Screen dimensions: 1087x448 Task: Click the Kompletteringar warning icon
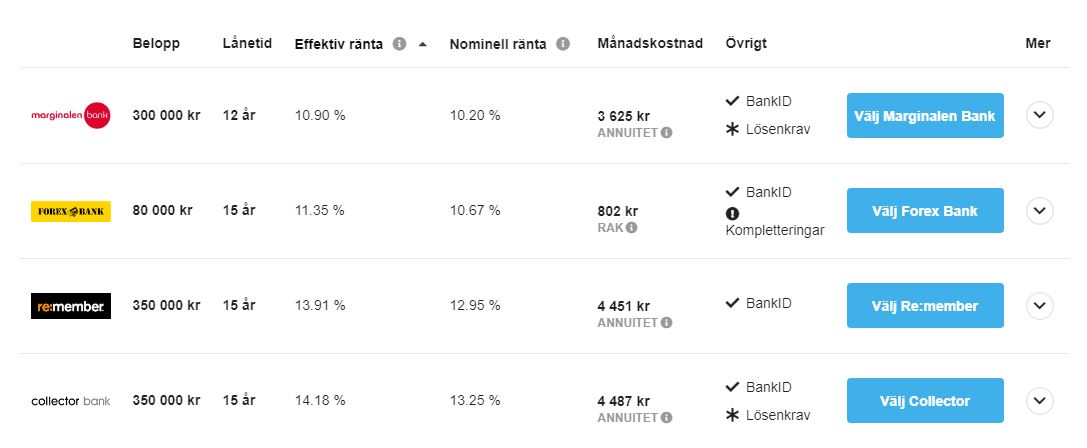[732, 213]
